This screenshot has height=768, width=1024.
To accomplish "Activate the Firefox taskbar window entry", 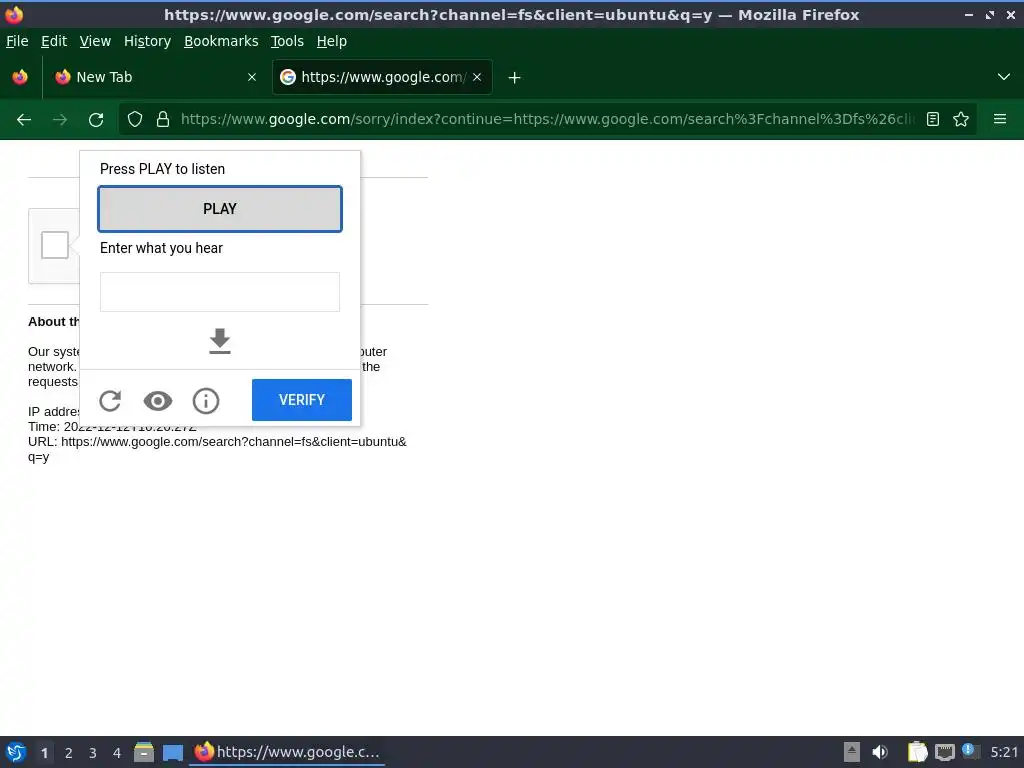I will click(x=287, y=752).
